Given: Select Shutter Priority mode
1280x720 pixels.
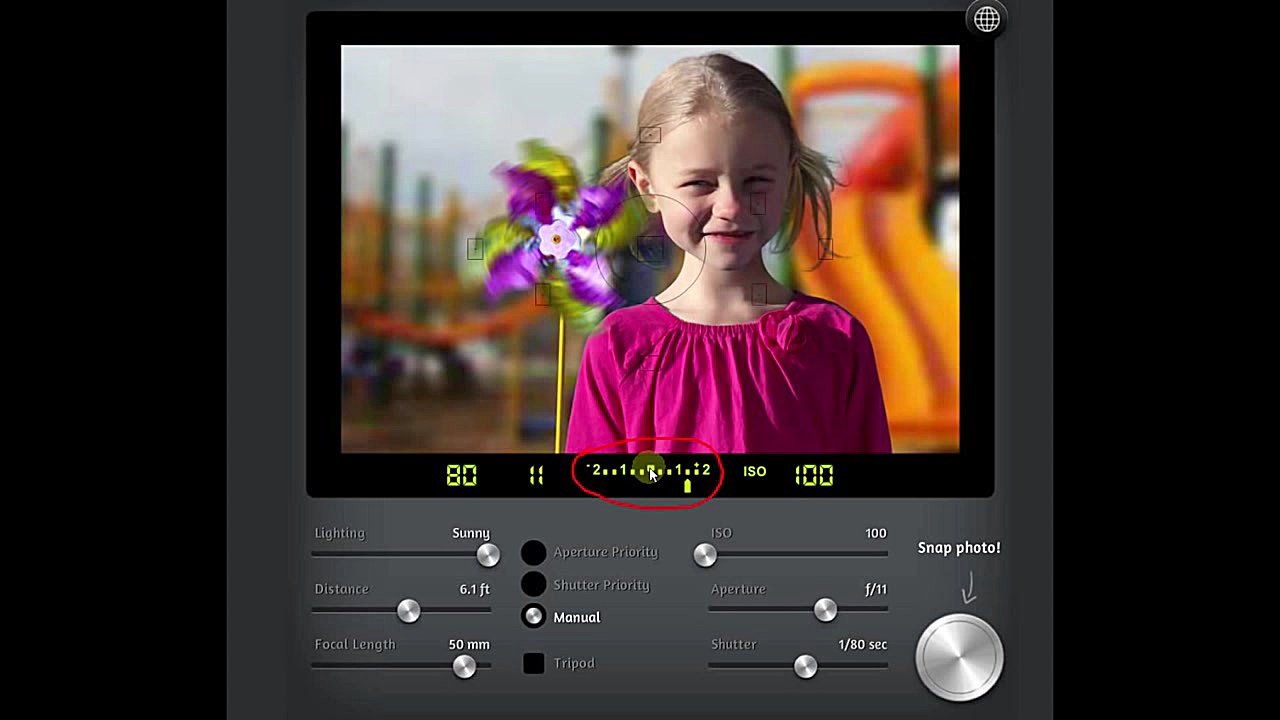Looking at the screenshot, I should click(x=534, y=584).
